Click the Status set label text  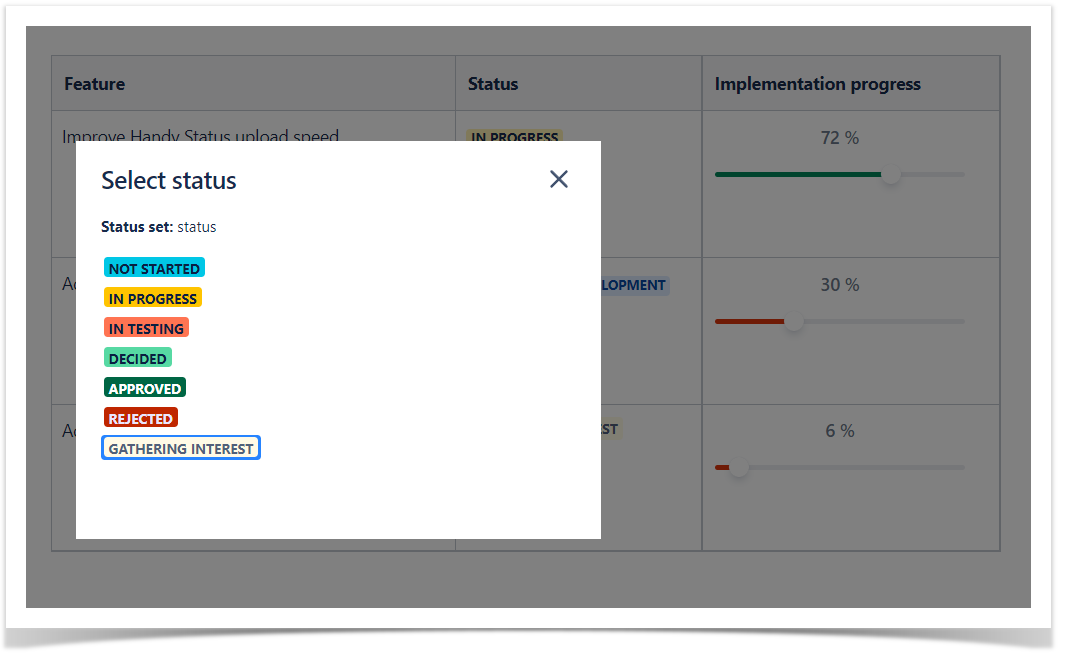coord(137,227)
